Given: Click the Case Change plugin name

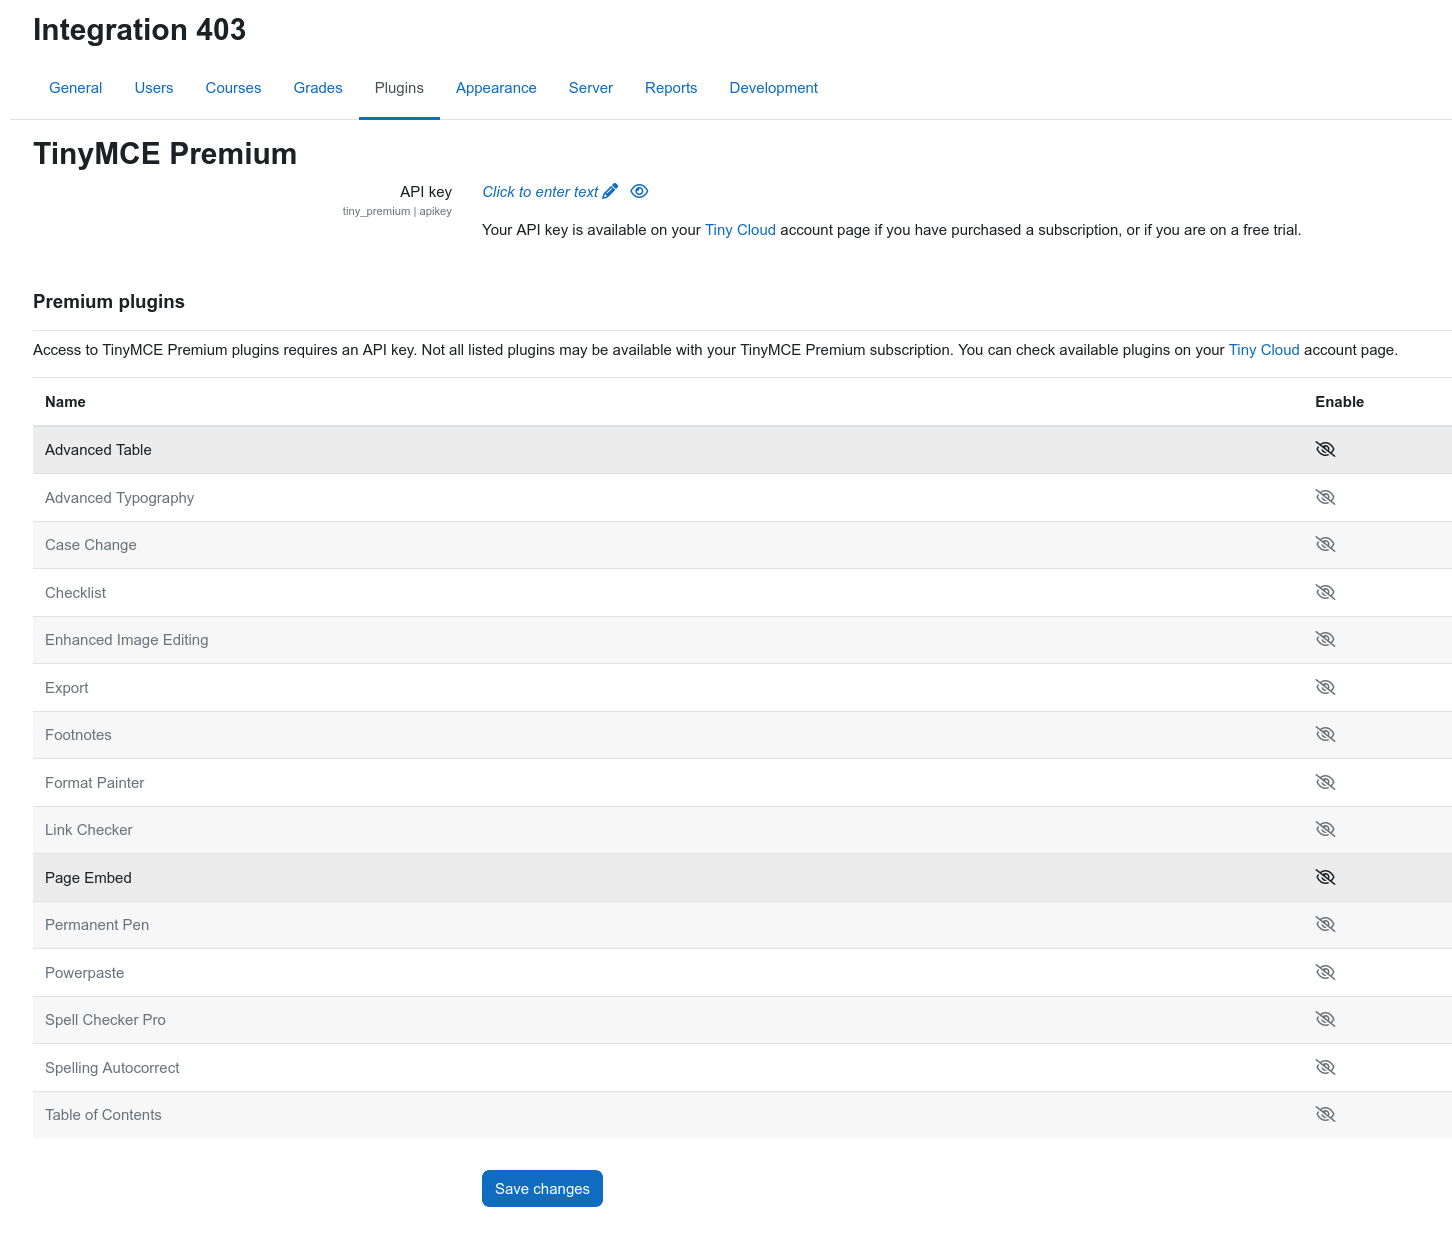Looking at the screenshot, I should point(91,545).
